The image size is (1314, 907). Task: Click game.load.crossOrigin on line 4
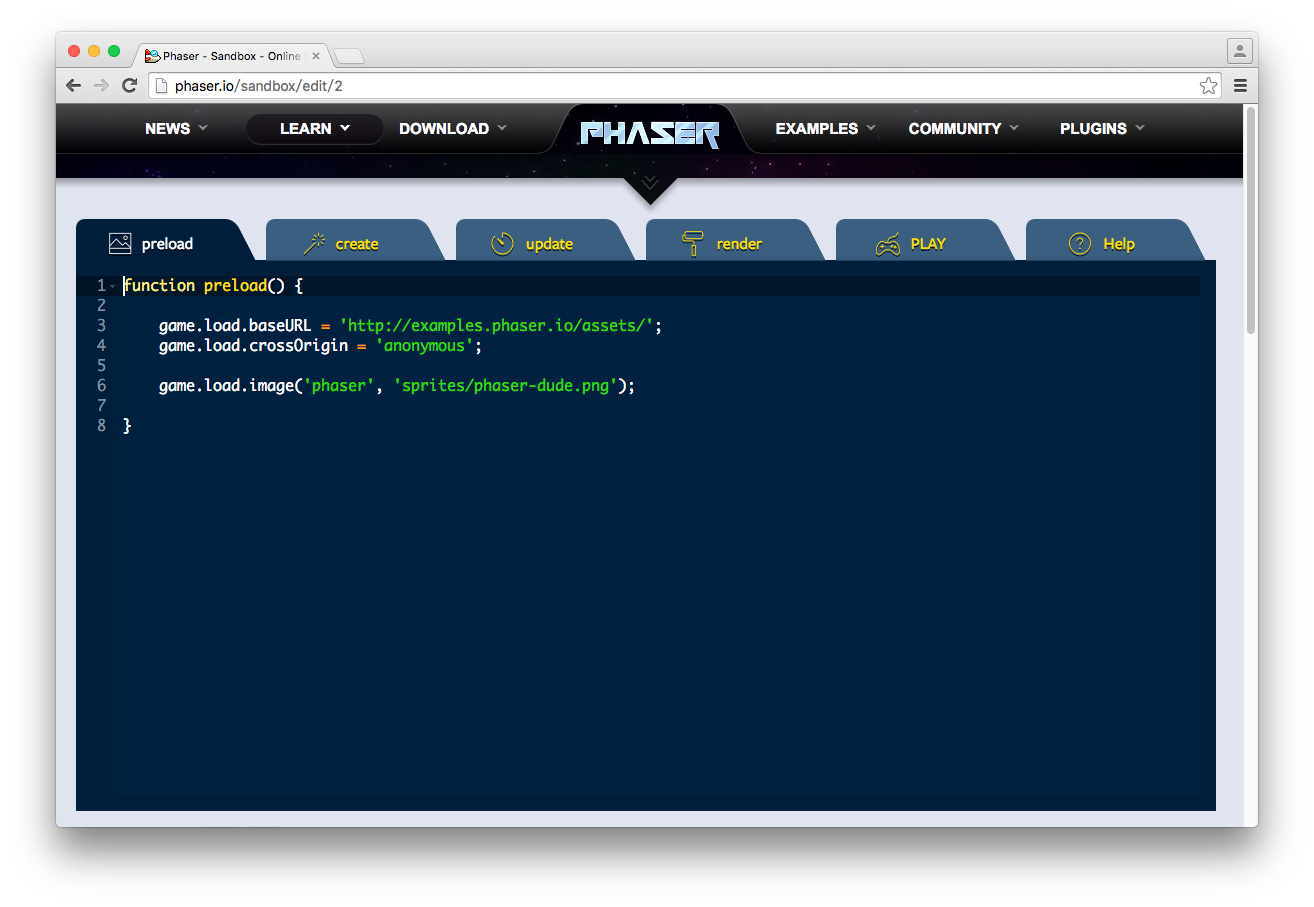point(253,346)
